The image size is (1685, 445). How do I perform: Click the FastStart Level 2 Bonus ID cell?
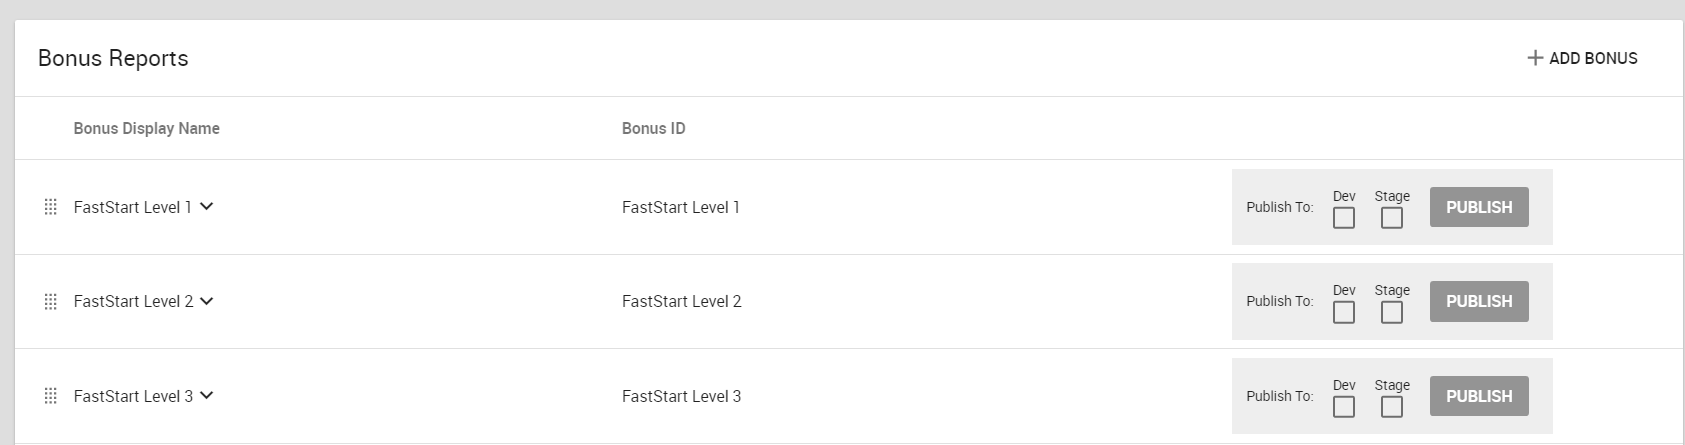pyautogui.click(x=681, y=301)
